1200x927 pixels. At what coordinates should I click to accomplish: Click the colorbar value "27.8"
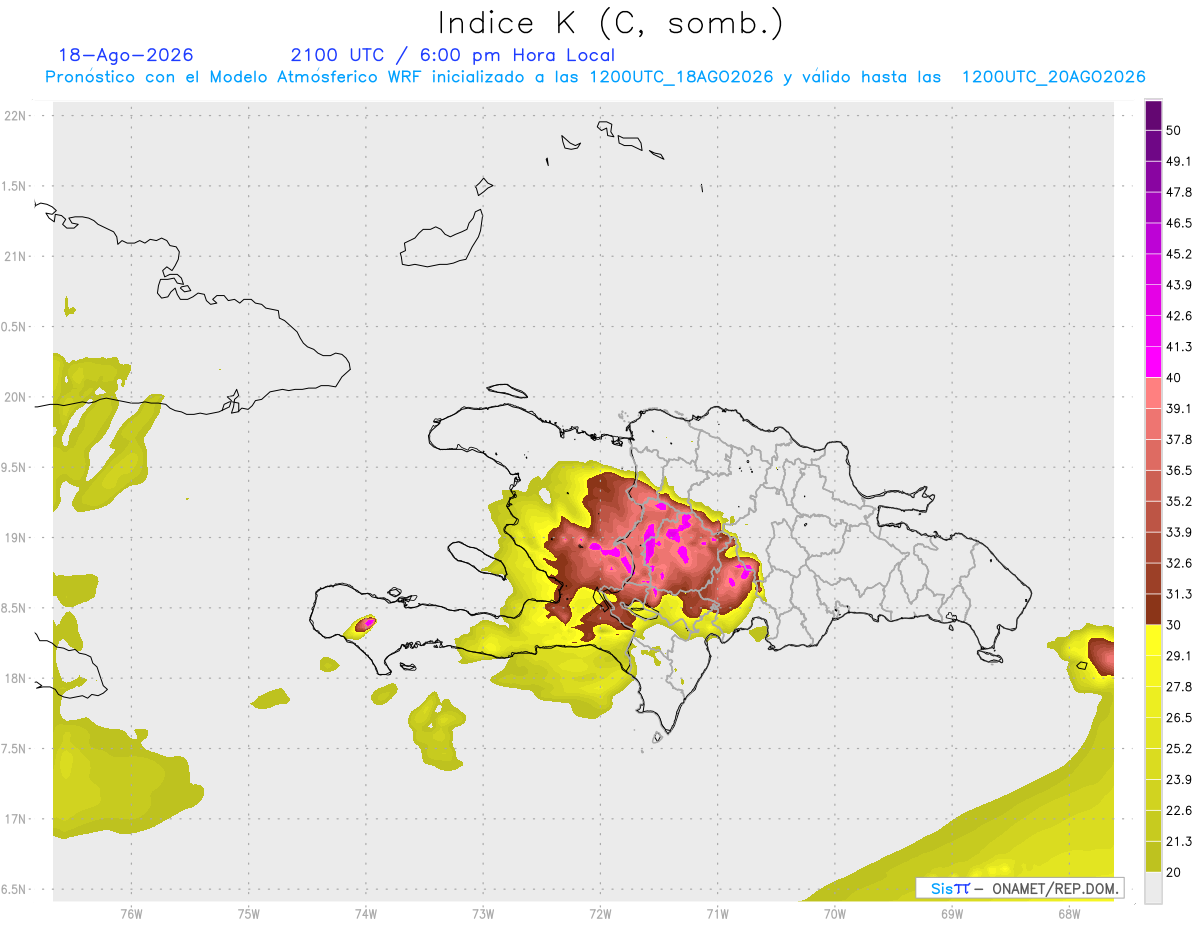pyautogui.click(x=1179, y=687)
